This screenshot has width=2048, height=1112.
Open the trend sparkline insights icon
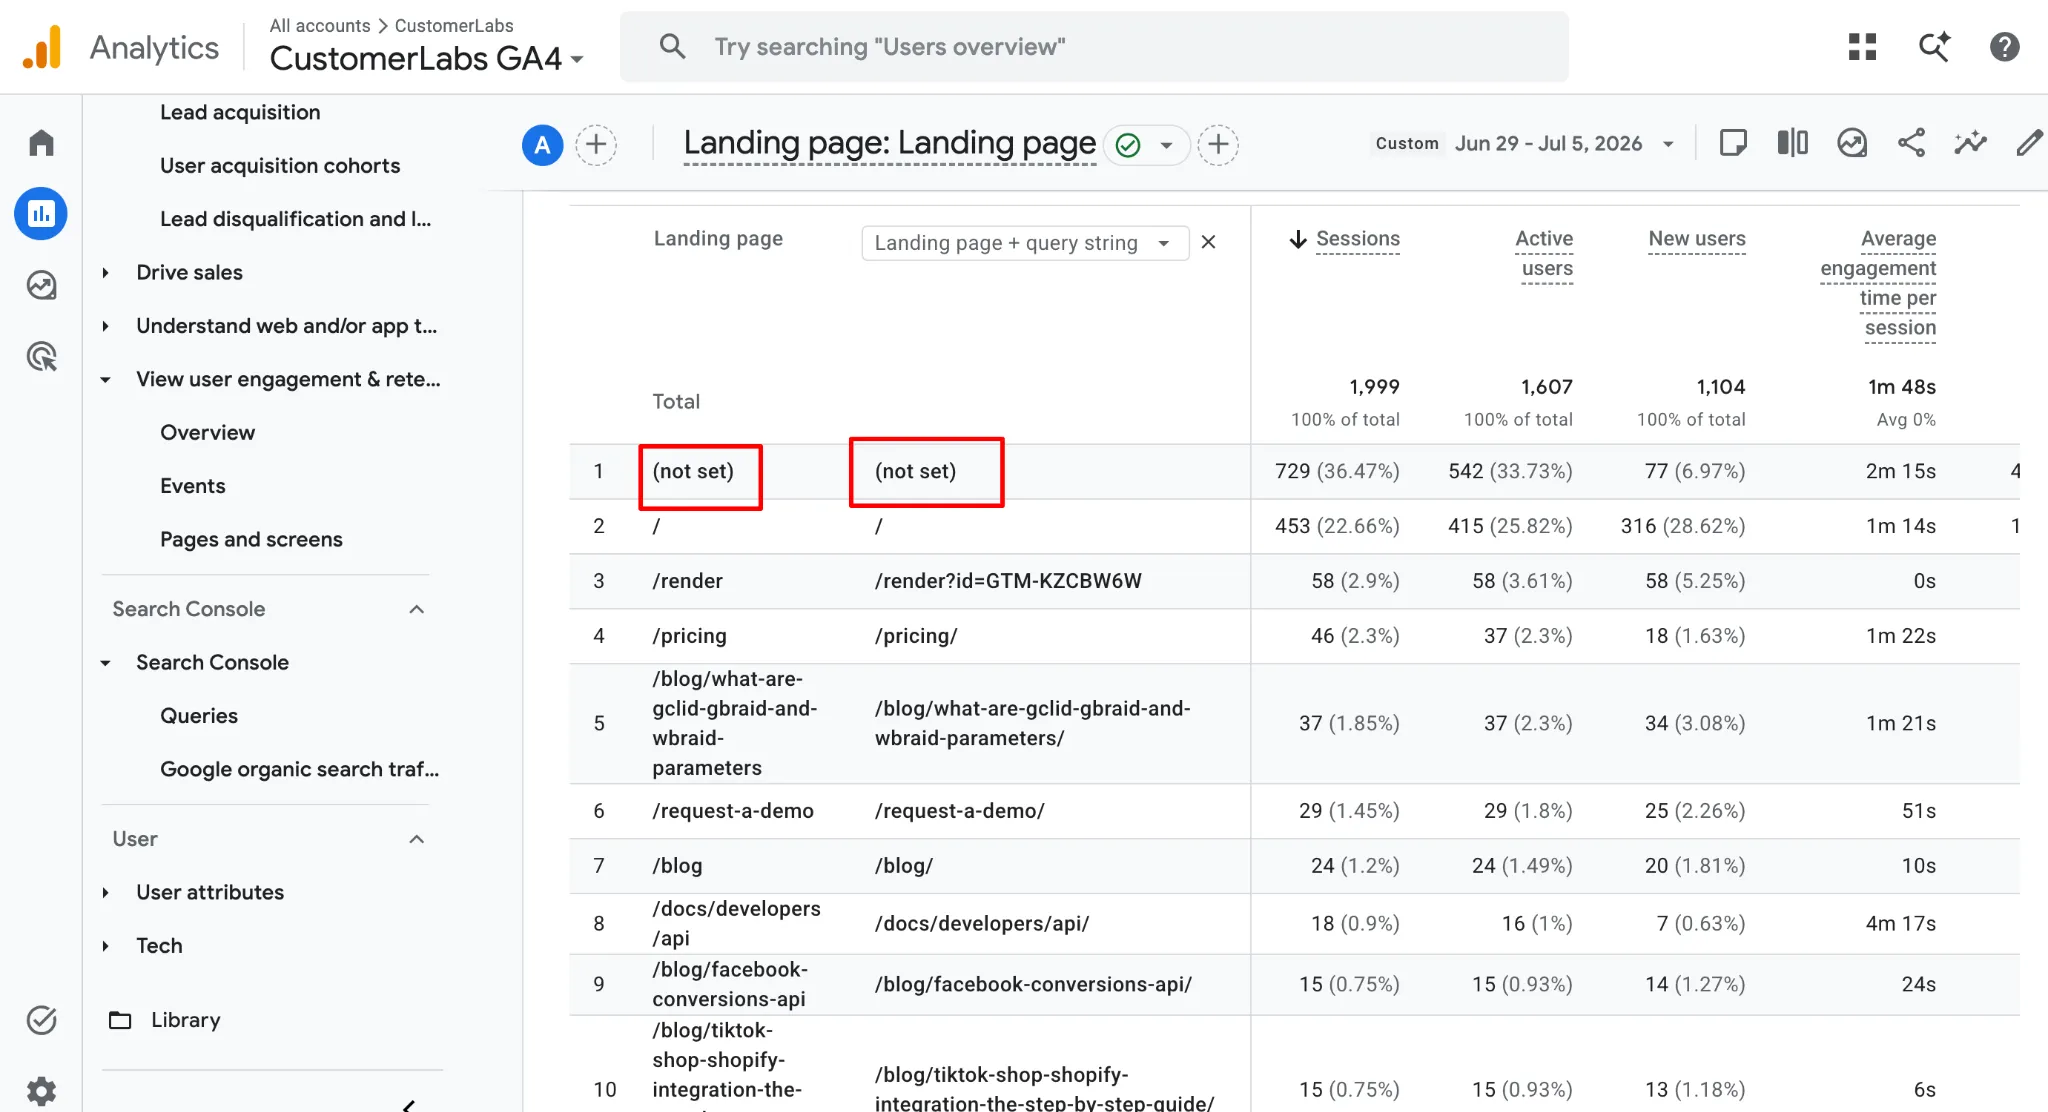click(x=1971, y=143)
